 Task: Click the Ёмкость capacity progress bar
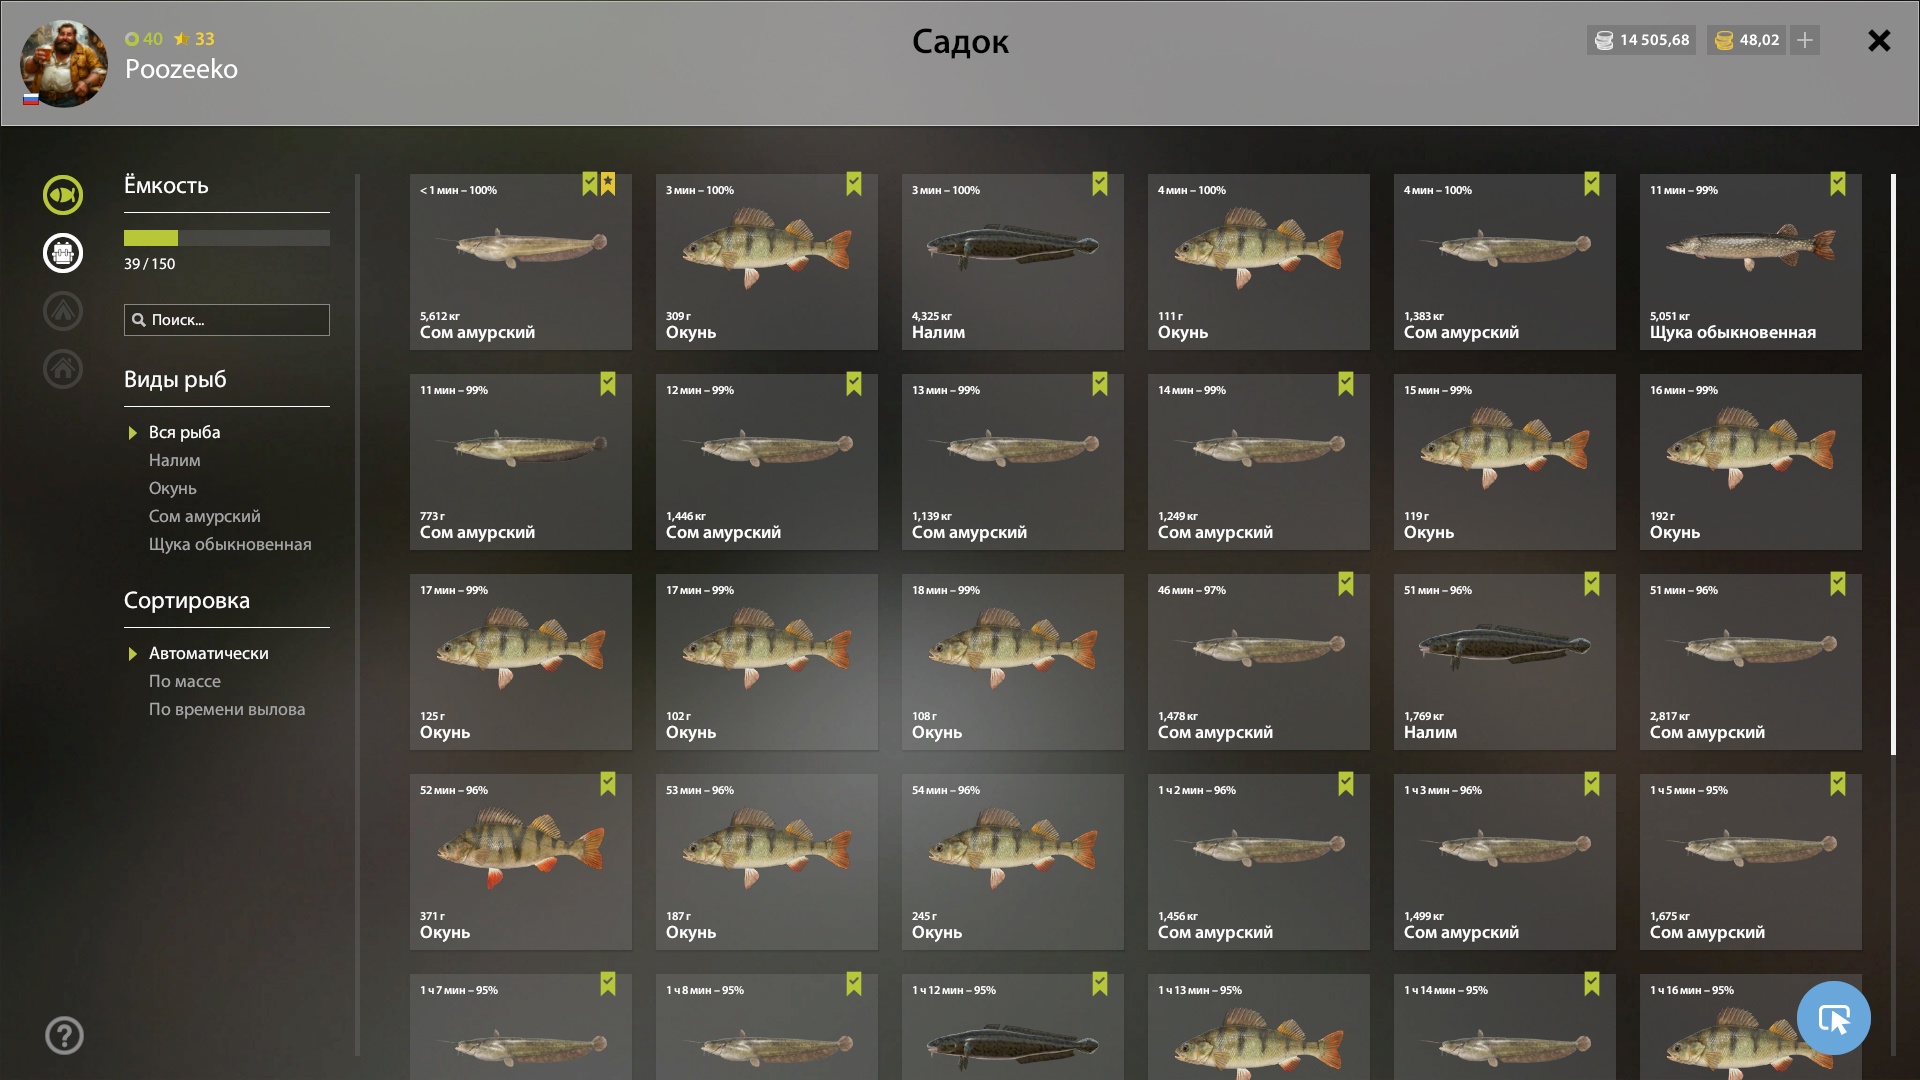click(227, 238)
